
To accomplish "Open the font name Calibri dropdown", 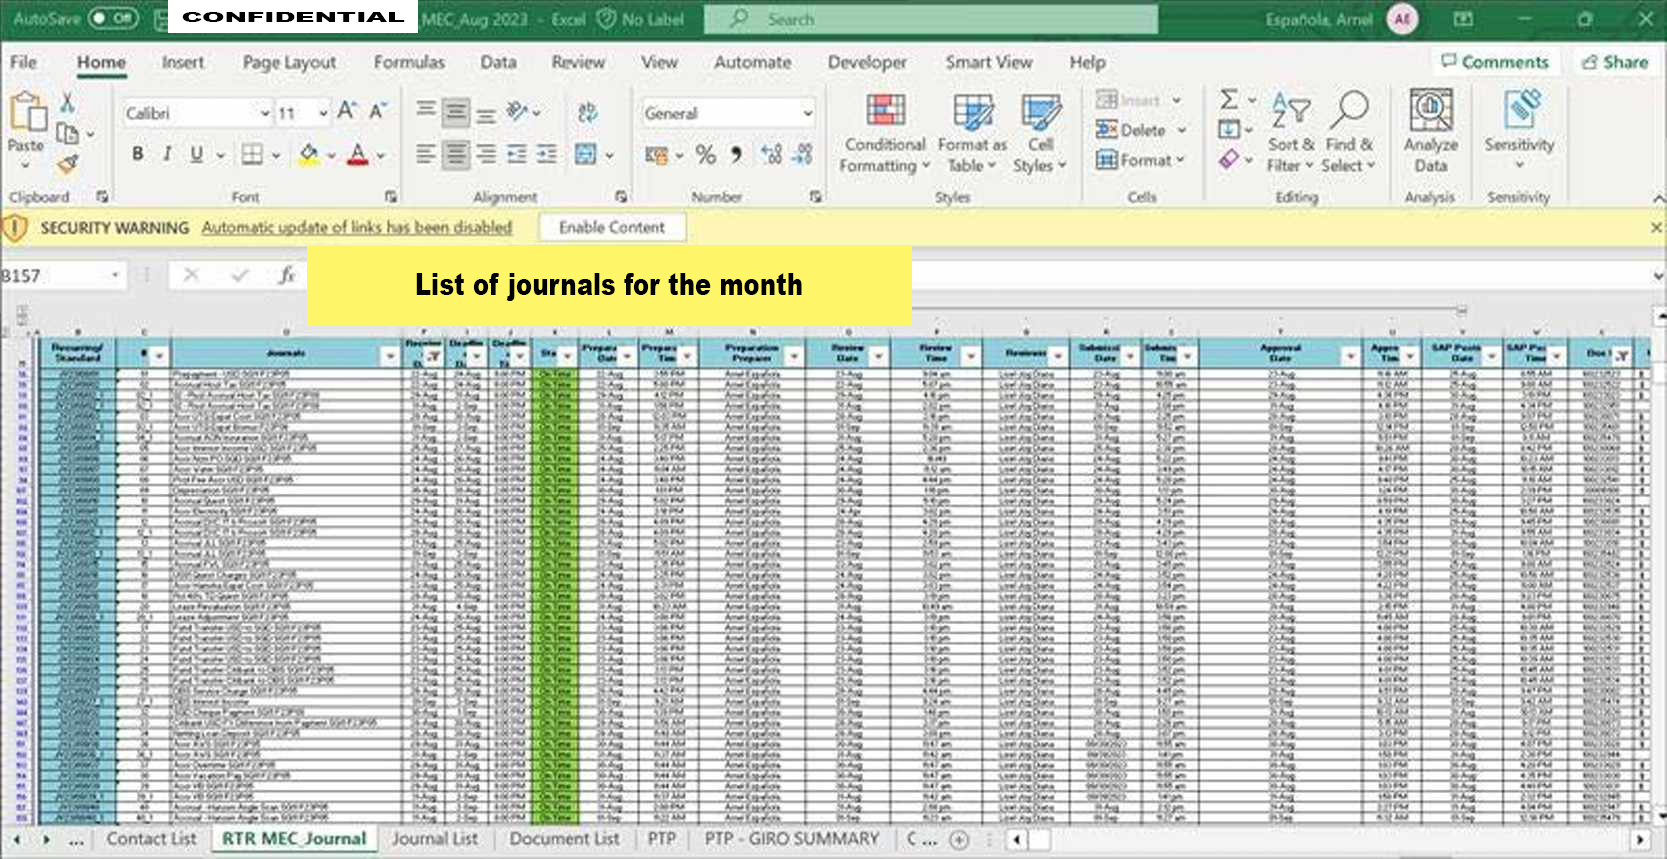I will click(265, 113).
